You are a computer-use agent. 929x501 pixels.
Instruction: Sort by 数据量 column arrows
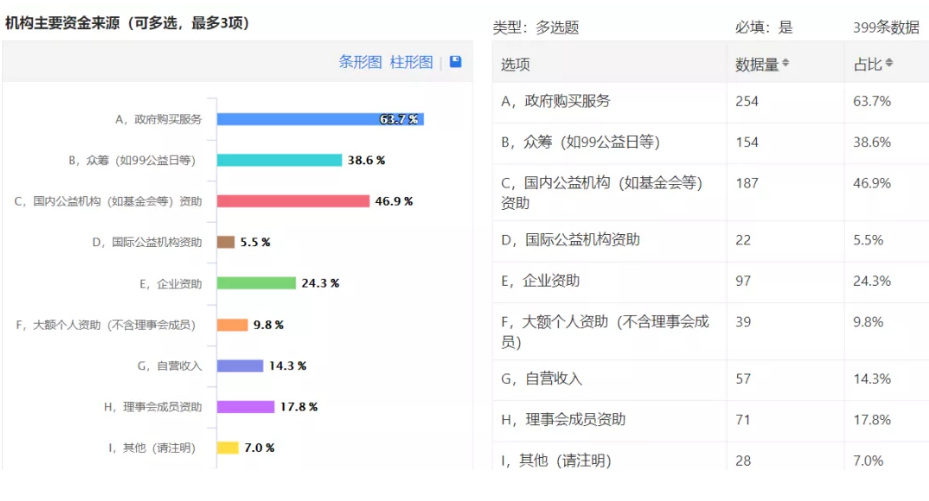point(785,64)
